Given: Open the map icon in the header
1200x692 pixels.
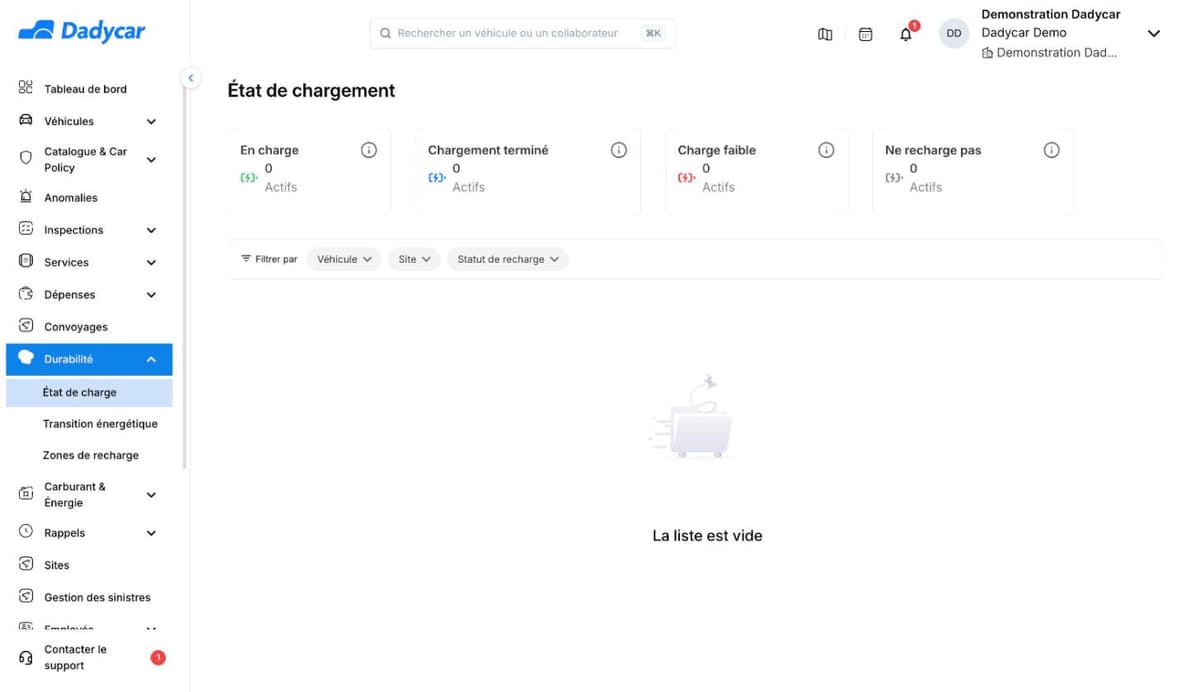Looking at the screenshot, I should coord(825,34).
